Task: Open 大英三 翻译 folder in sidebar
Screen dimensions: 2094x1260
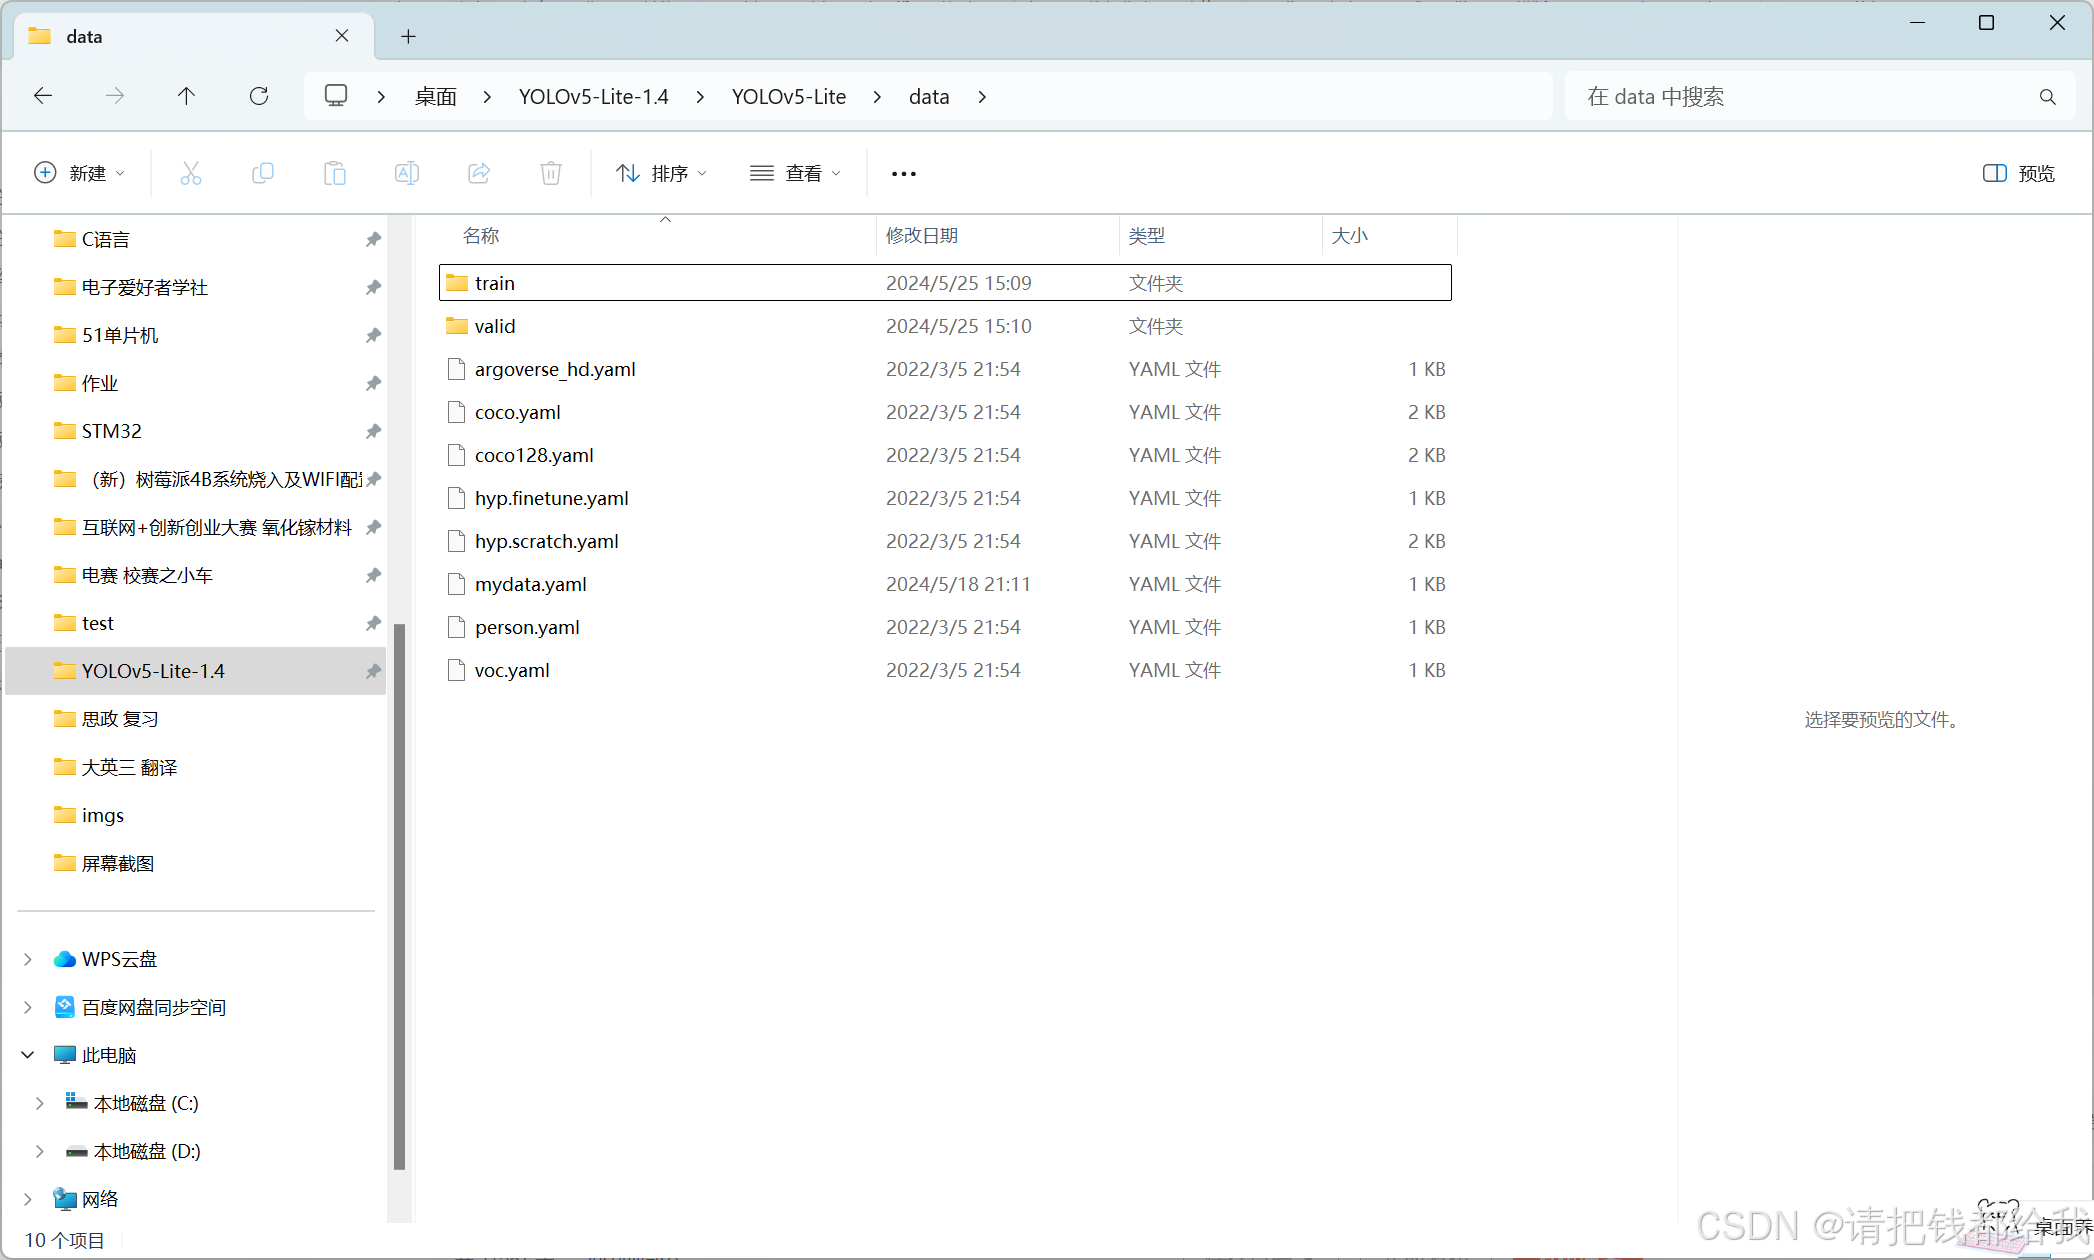Action: click(x=196, y=767)
